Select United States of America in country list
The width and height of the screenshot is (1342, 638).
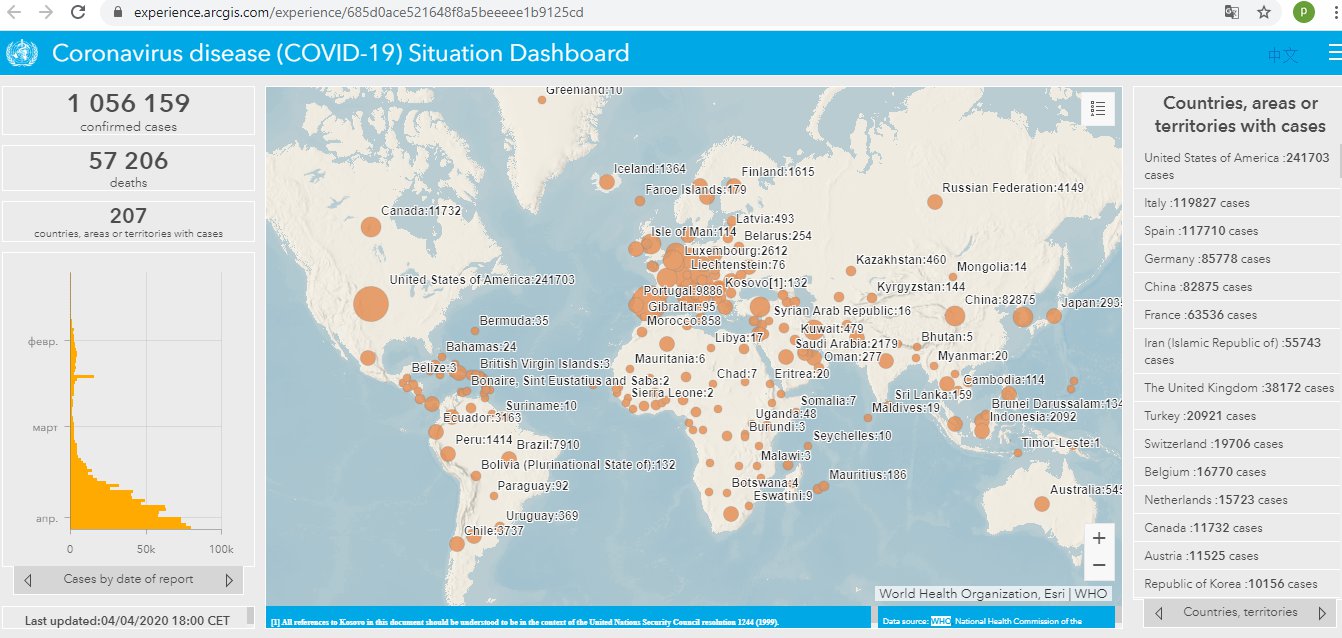pos(1238,166)
